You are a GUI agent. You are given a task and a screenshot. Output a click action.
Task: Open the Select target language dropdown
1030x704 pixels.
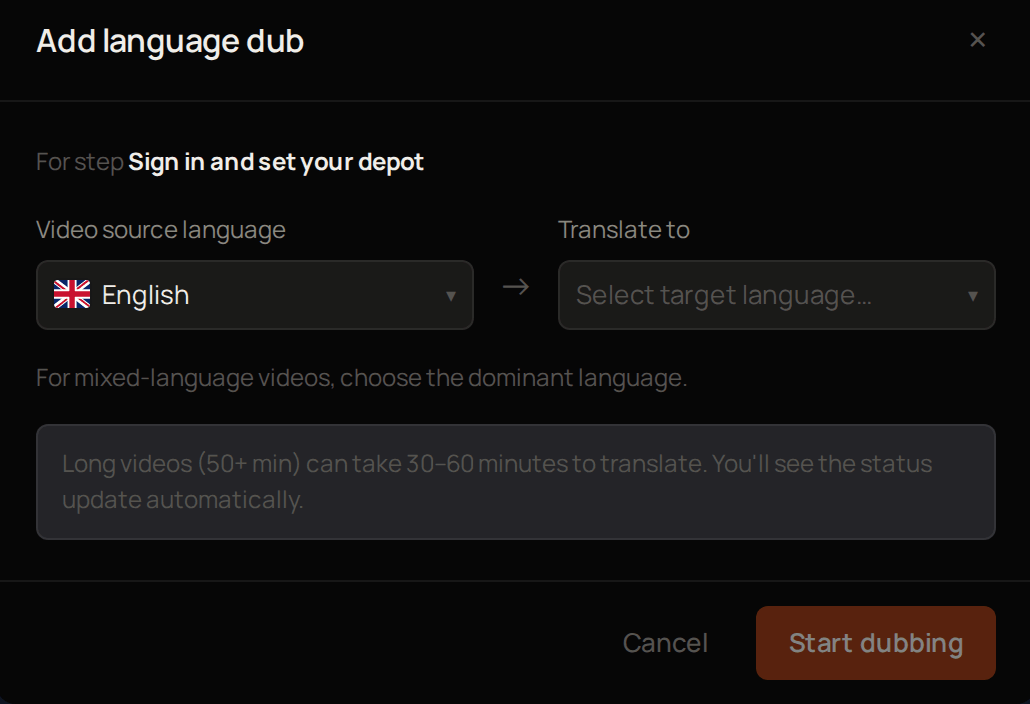[x=776, y=295]
